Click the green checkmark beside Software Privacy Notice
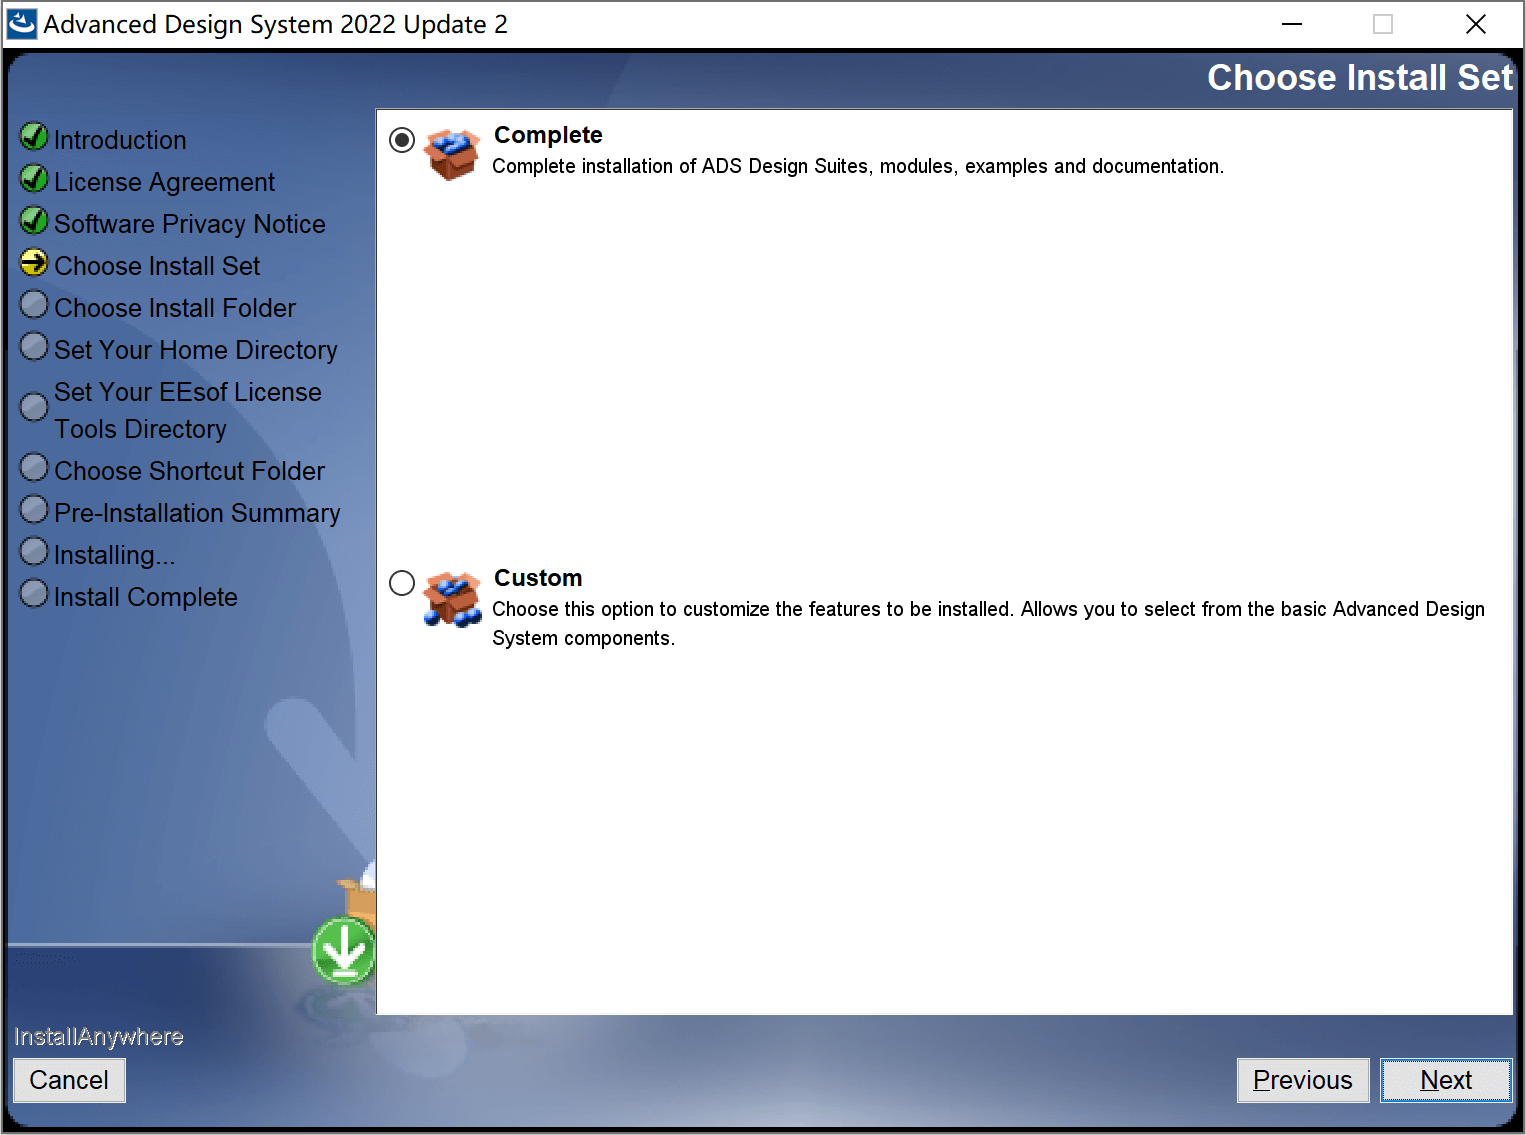Image resolution: width=1526 pixels, height=1135 pixels. coord(34,220)
